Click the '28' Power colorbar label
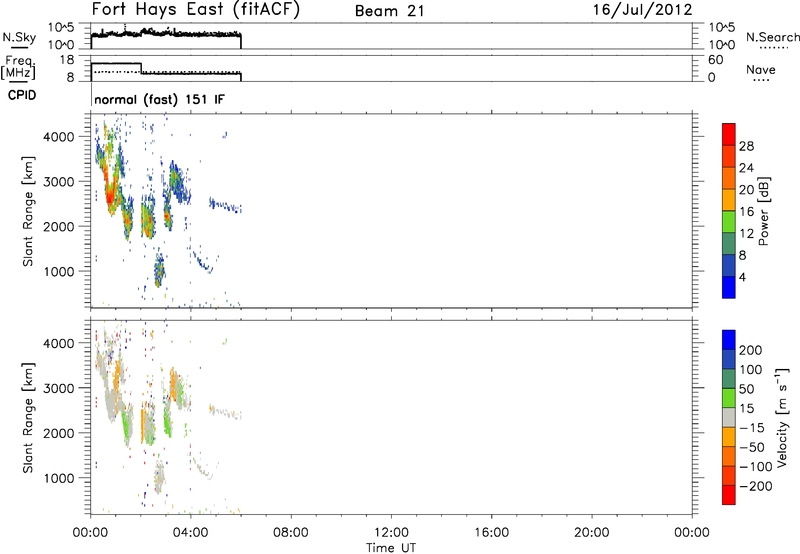The width and height of the screenshot is (800, 554). click(x=746, y=146)
